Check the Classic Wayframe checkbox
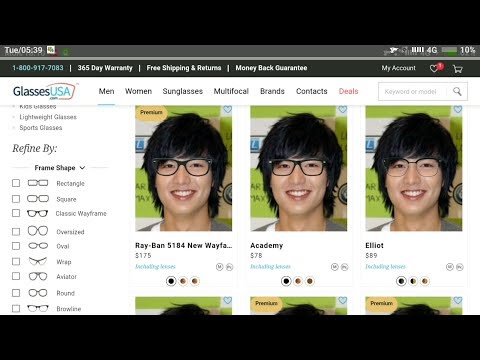 click(x=16, y=213)
